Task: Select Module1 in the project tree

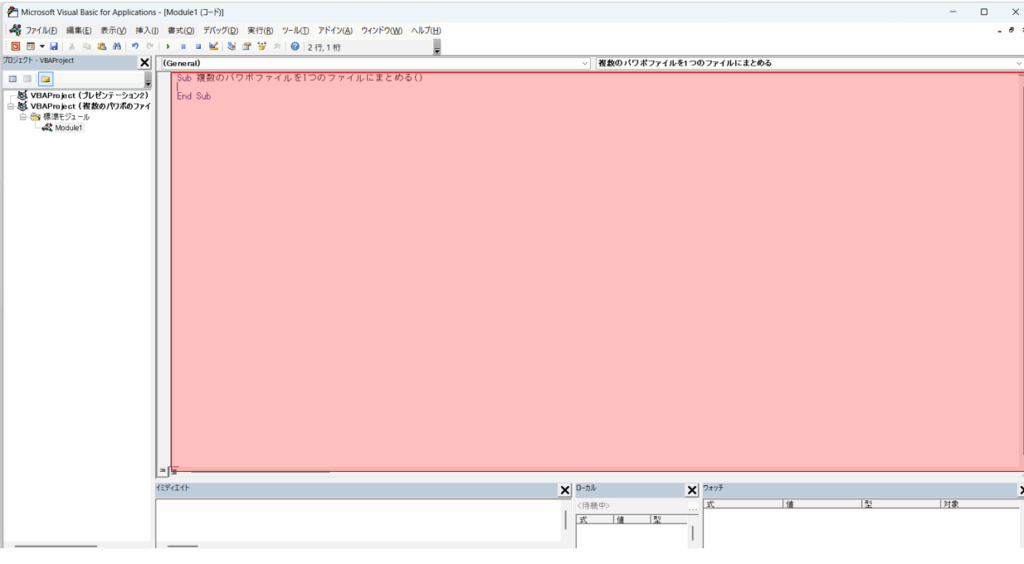Action: pyautogui.click(x=68, y=128)
